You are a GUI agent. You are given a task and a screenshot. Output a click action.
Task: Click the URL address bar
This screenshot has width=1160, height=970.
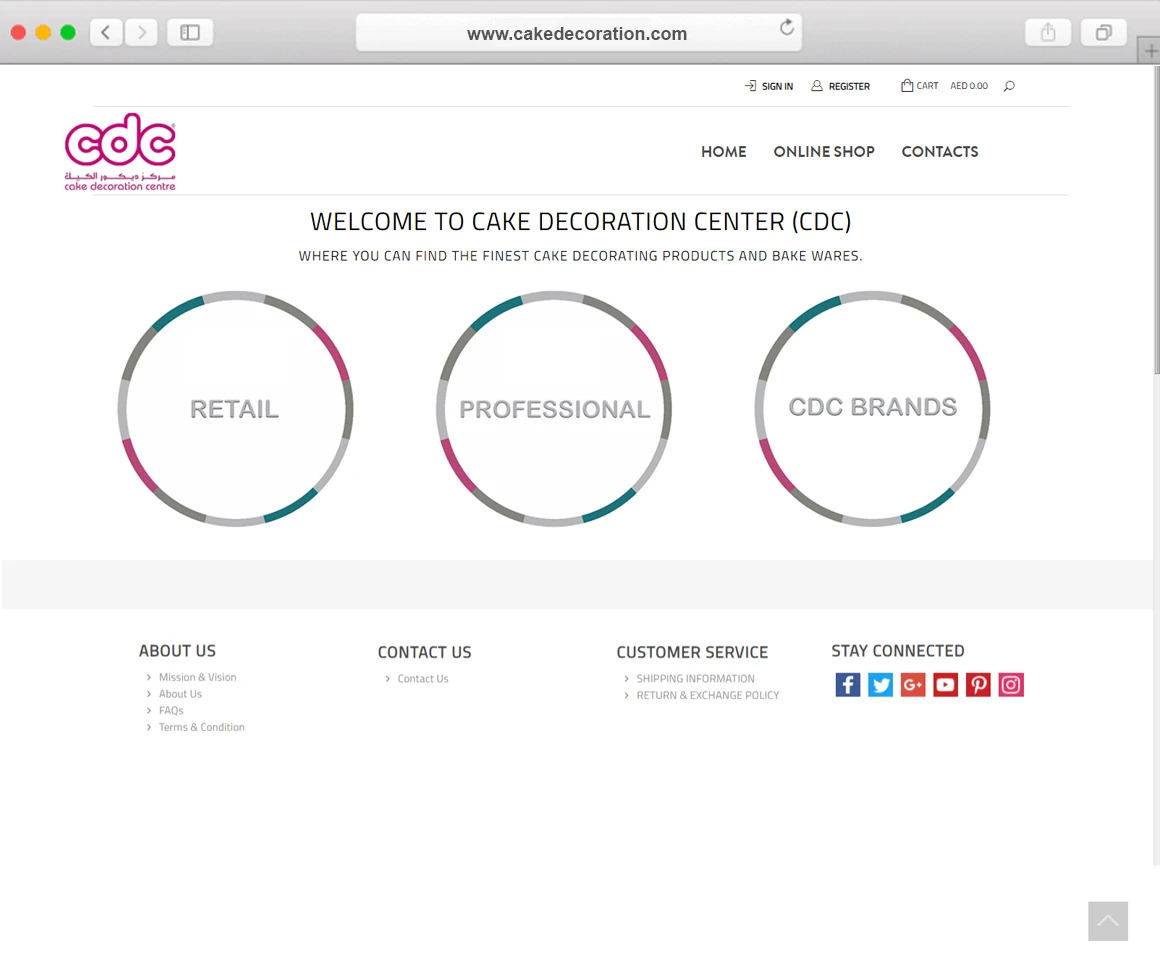tap(579, 33)
